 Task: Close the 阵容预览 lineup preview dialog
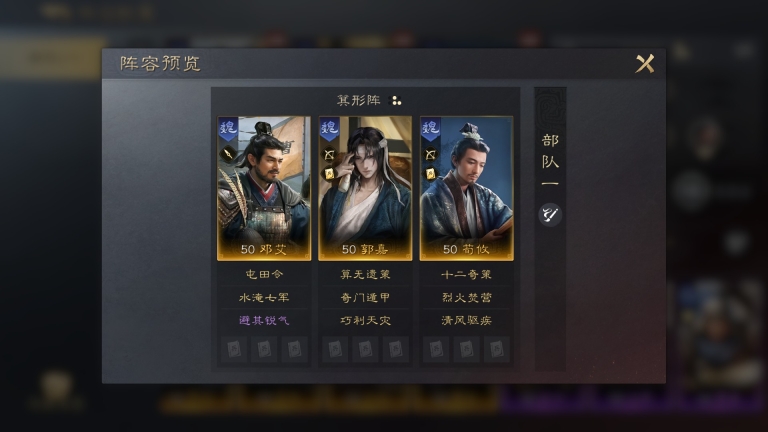click(645, 64)
